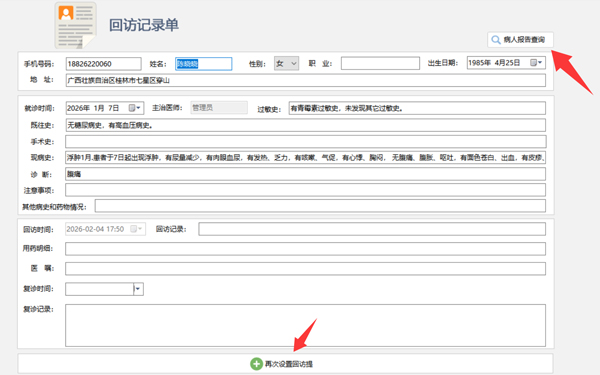600x375 pixels.
Task: Click the 复诊记录 label
Action: [38, 309]
